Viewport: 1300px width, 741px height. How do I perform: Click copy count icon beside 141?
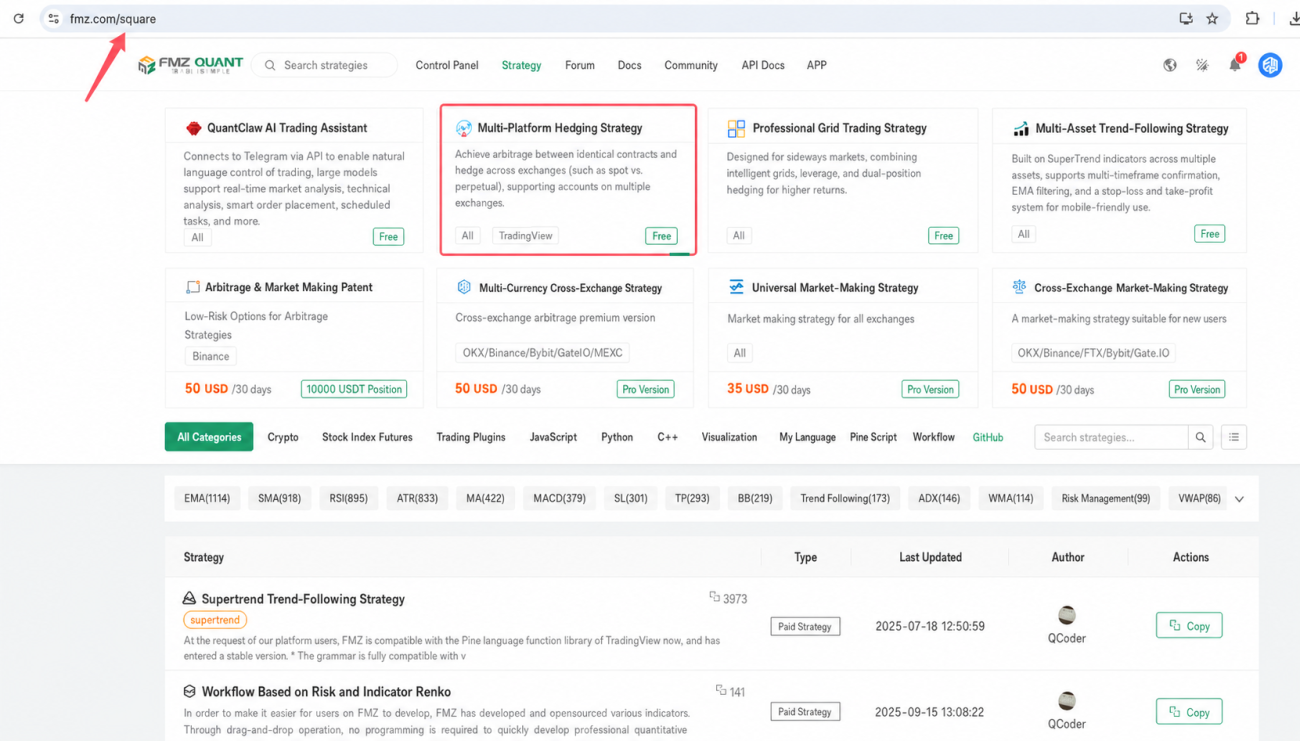click(720, 690)
